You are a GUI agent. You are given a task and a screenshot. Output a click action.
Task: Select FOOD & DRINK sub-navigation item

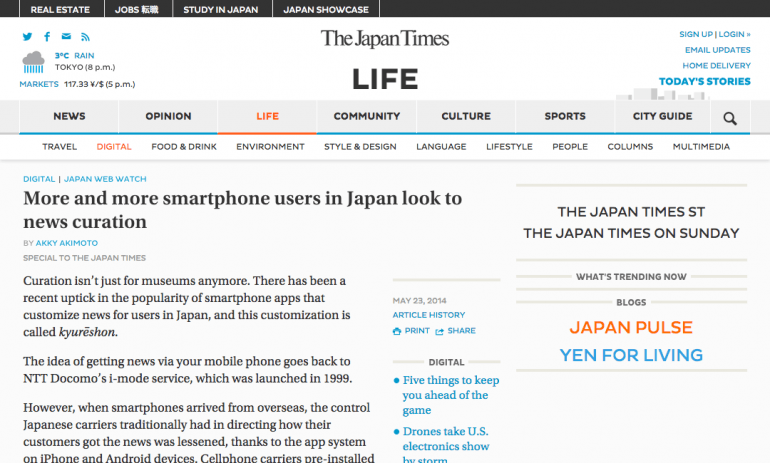pyautogui.click(x=184, y=147)
